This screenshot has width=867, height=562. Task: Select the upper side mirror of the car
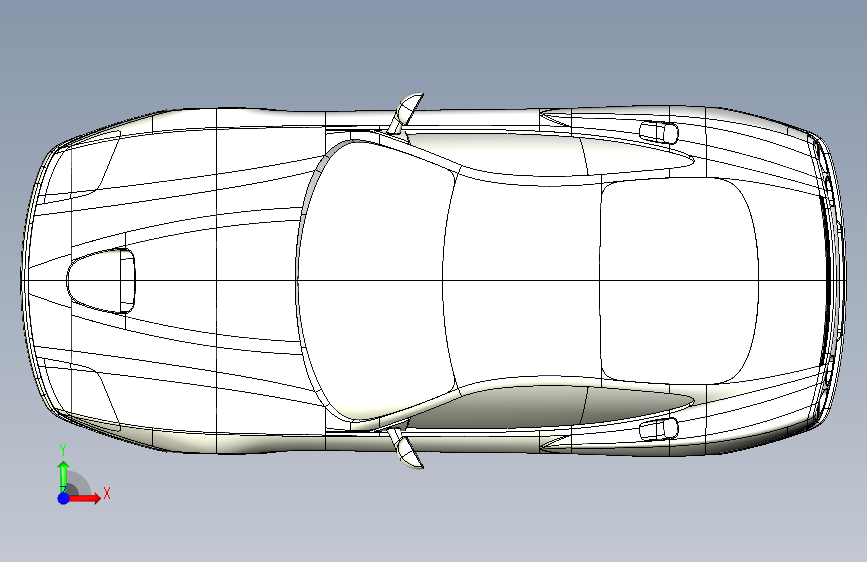click(x=405, y=113)
